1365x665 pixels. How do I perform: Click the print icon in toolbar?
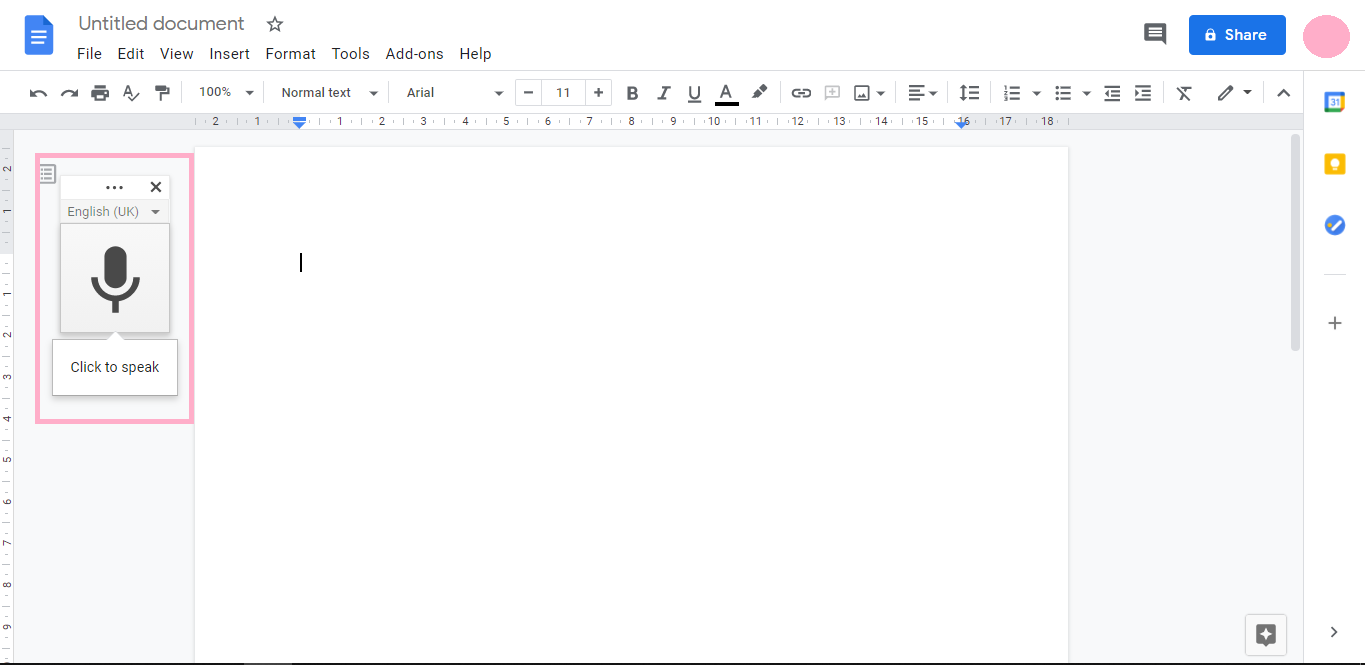pos(100,93)
